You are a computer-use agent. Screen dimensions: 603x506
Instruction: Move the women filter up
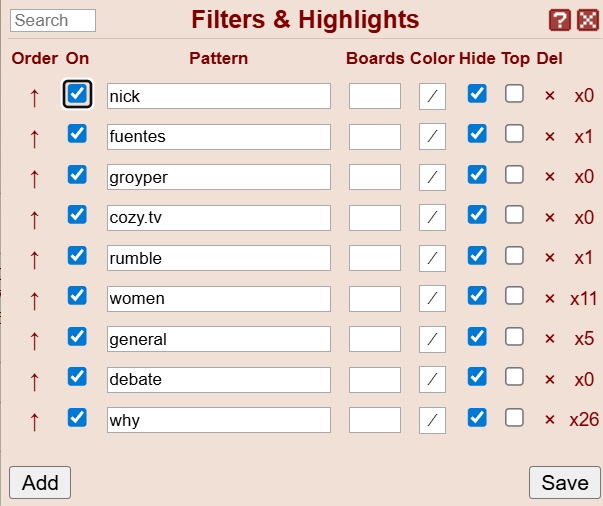coord(35,300)
